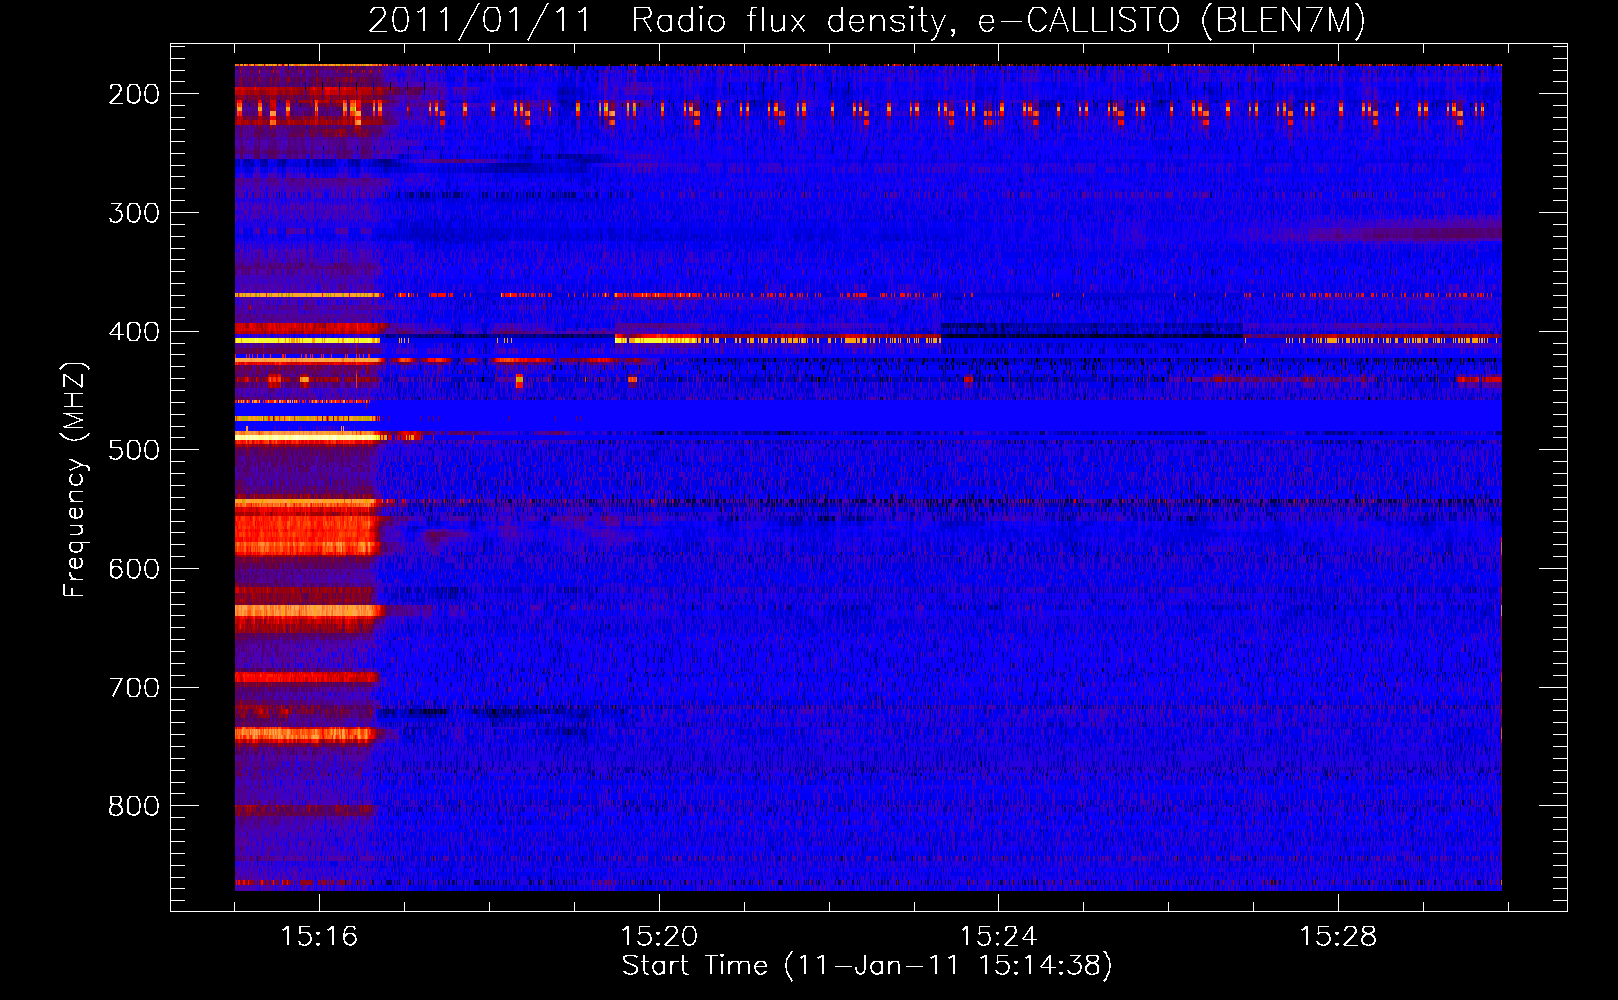Select the 800 frequency tick label
This screenshot has height=1000, width=1618.
134,806
